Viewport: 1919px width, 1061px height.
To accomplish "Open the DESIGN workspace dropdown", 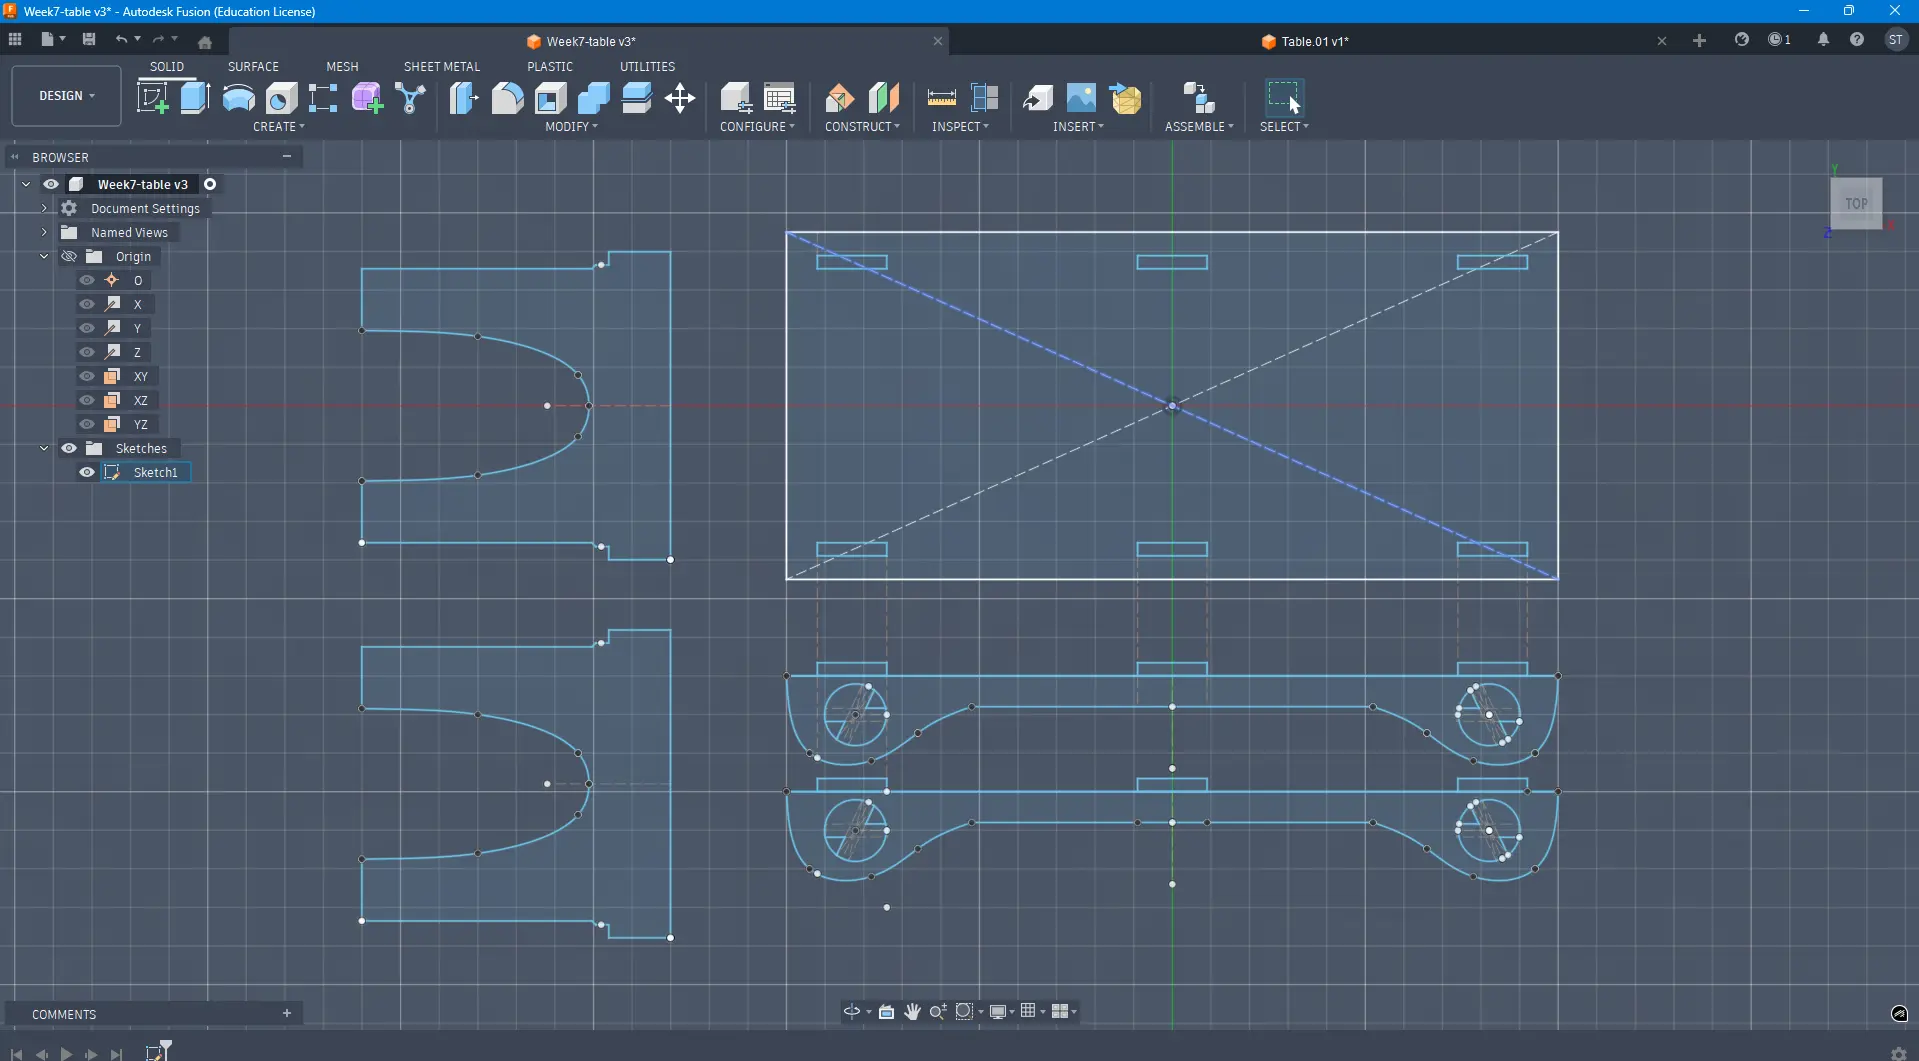I will tap(67, 96).
